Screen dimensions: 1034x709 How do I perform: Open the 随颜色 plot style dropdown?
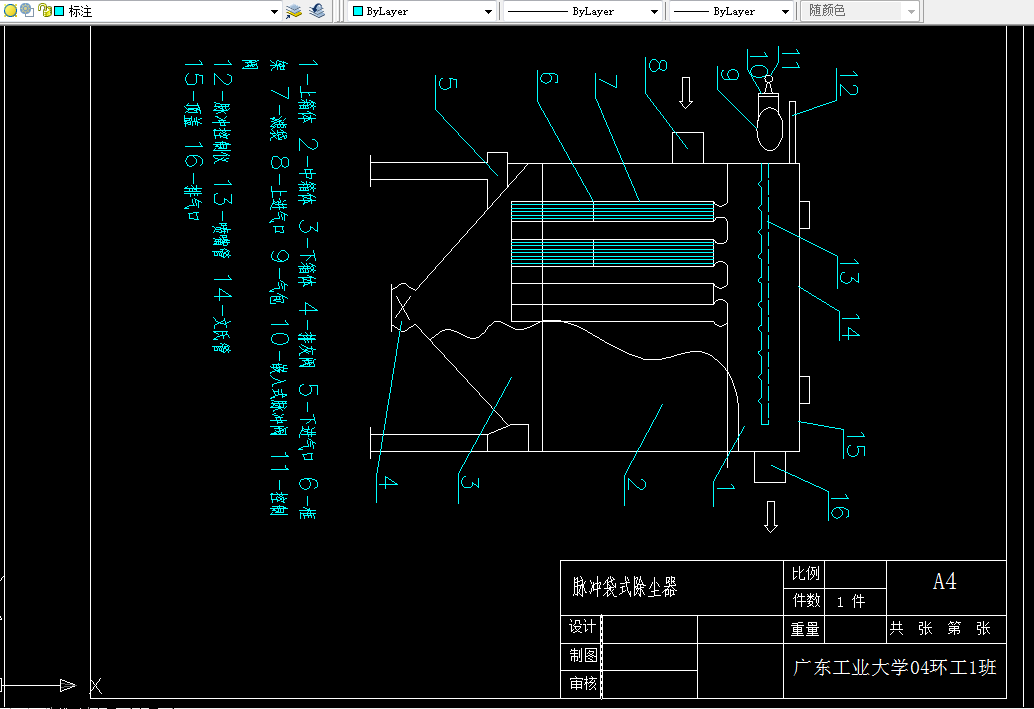point(911,11)
